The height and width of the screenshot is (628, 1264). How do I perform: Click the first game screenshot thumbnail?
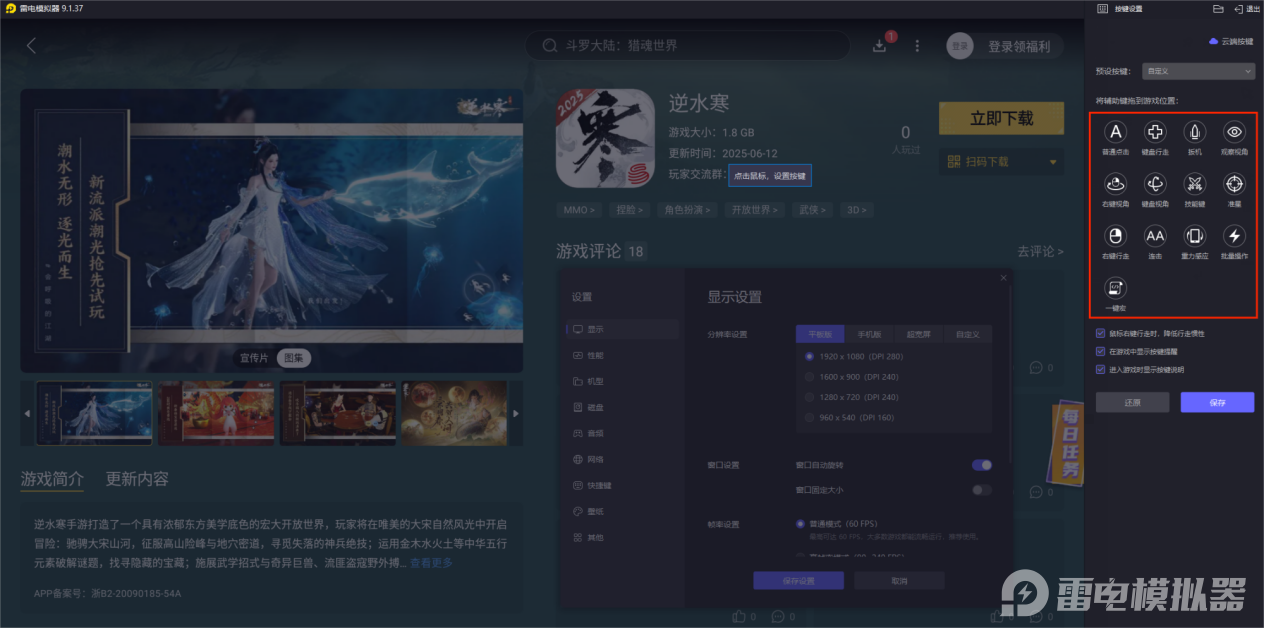coord(95,412)
